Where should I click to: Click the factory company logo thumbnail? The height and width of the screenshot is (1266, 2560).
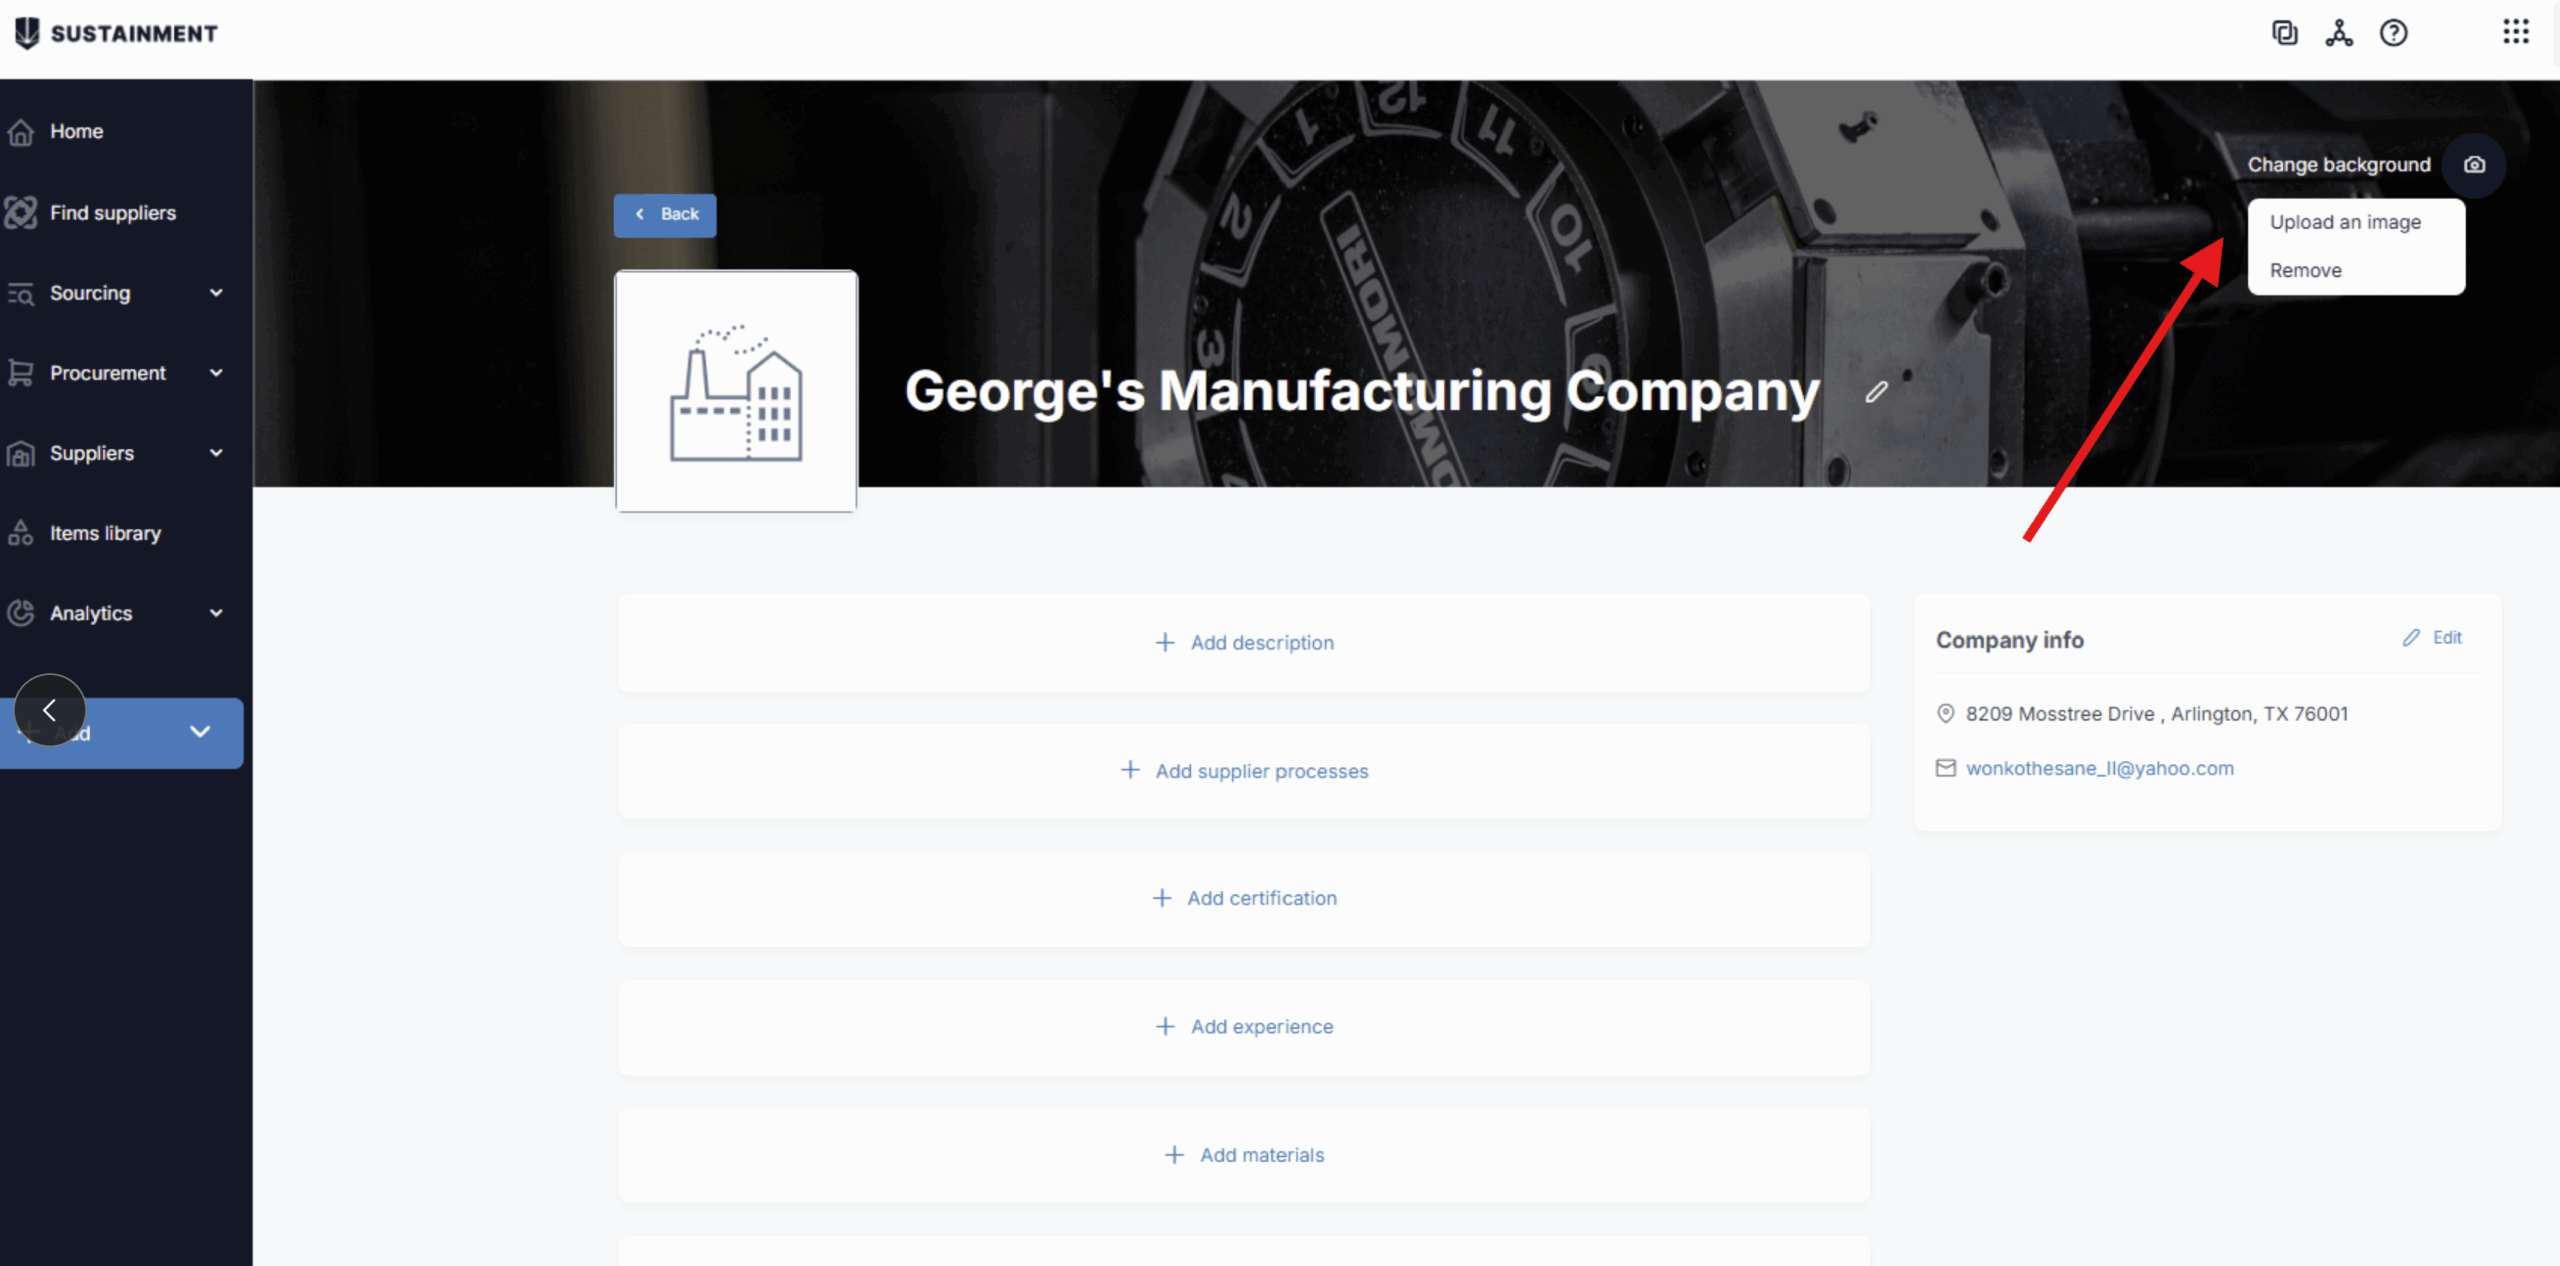point(736,392)
